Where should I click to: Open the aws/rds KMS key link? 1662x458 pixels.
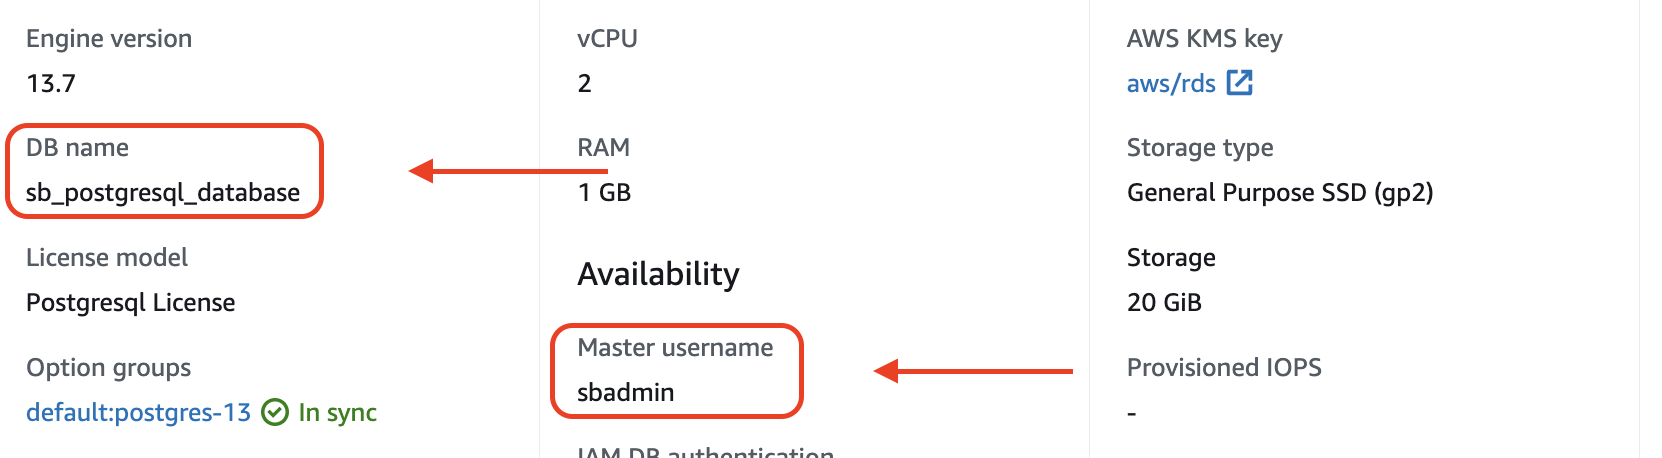(1170, 84)
